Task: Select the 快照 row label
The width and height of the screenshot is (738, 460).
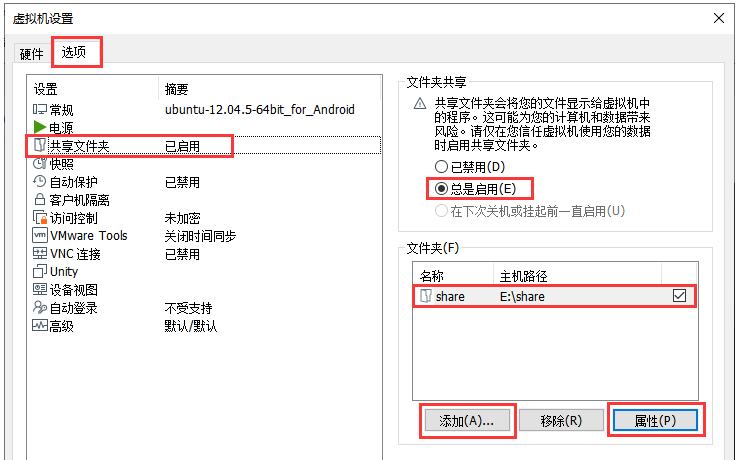Action: 61,164
